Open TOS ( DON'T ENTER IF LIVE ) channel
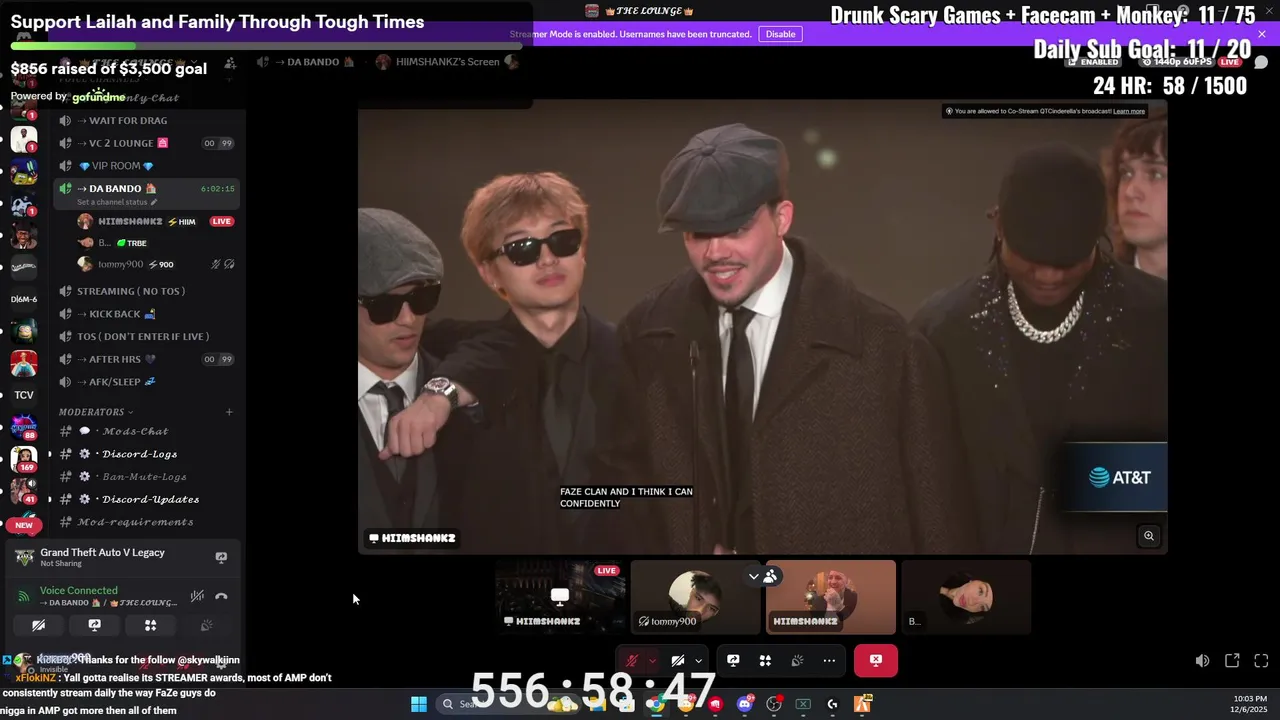Viewport: 1280px width, 720px height. (147, 336)
